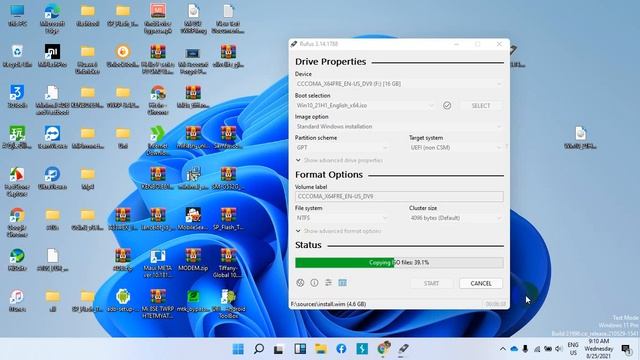Launch the black Mi logo shortcut
Screen dimensions: 640x360
pos(52,56)
